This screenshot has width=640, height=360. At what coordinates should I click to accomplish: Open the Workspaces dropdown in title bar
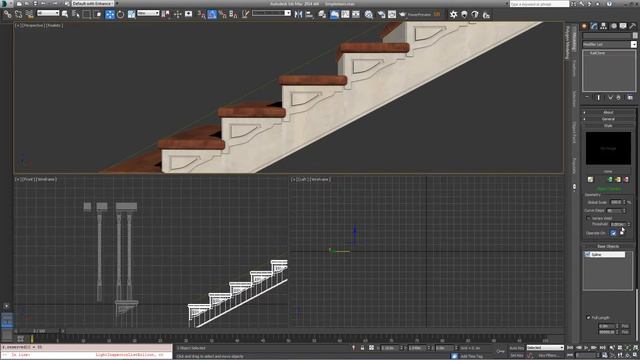(92, 3)
